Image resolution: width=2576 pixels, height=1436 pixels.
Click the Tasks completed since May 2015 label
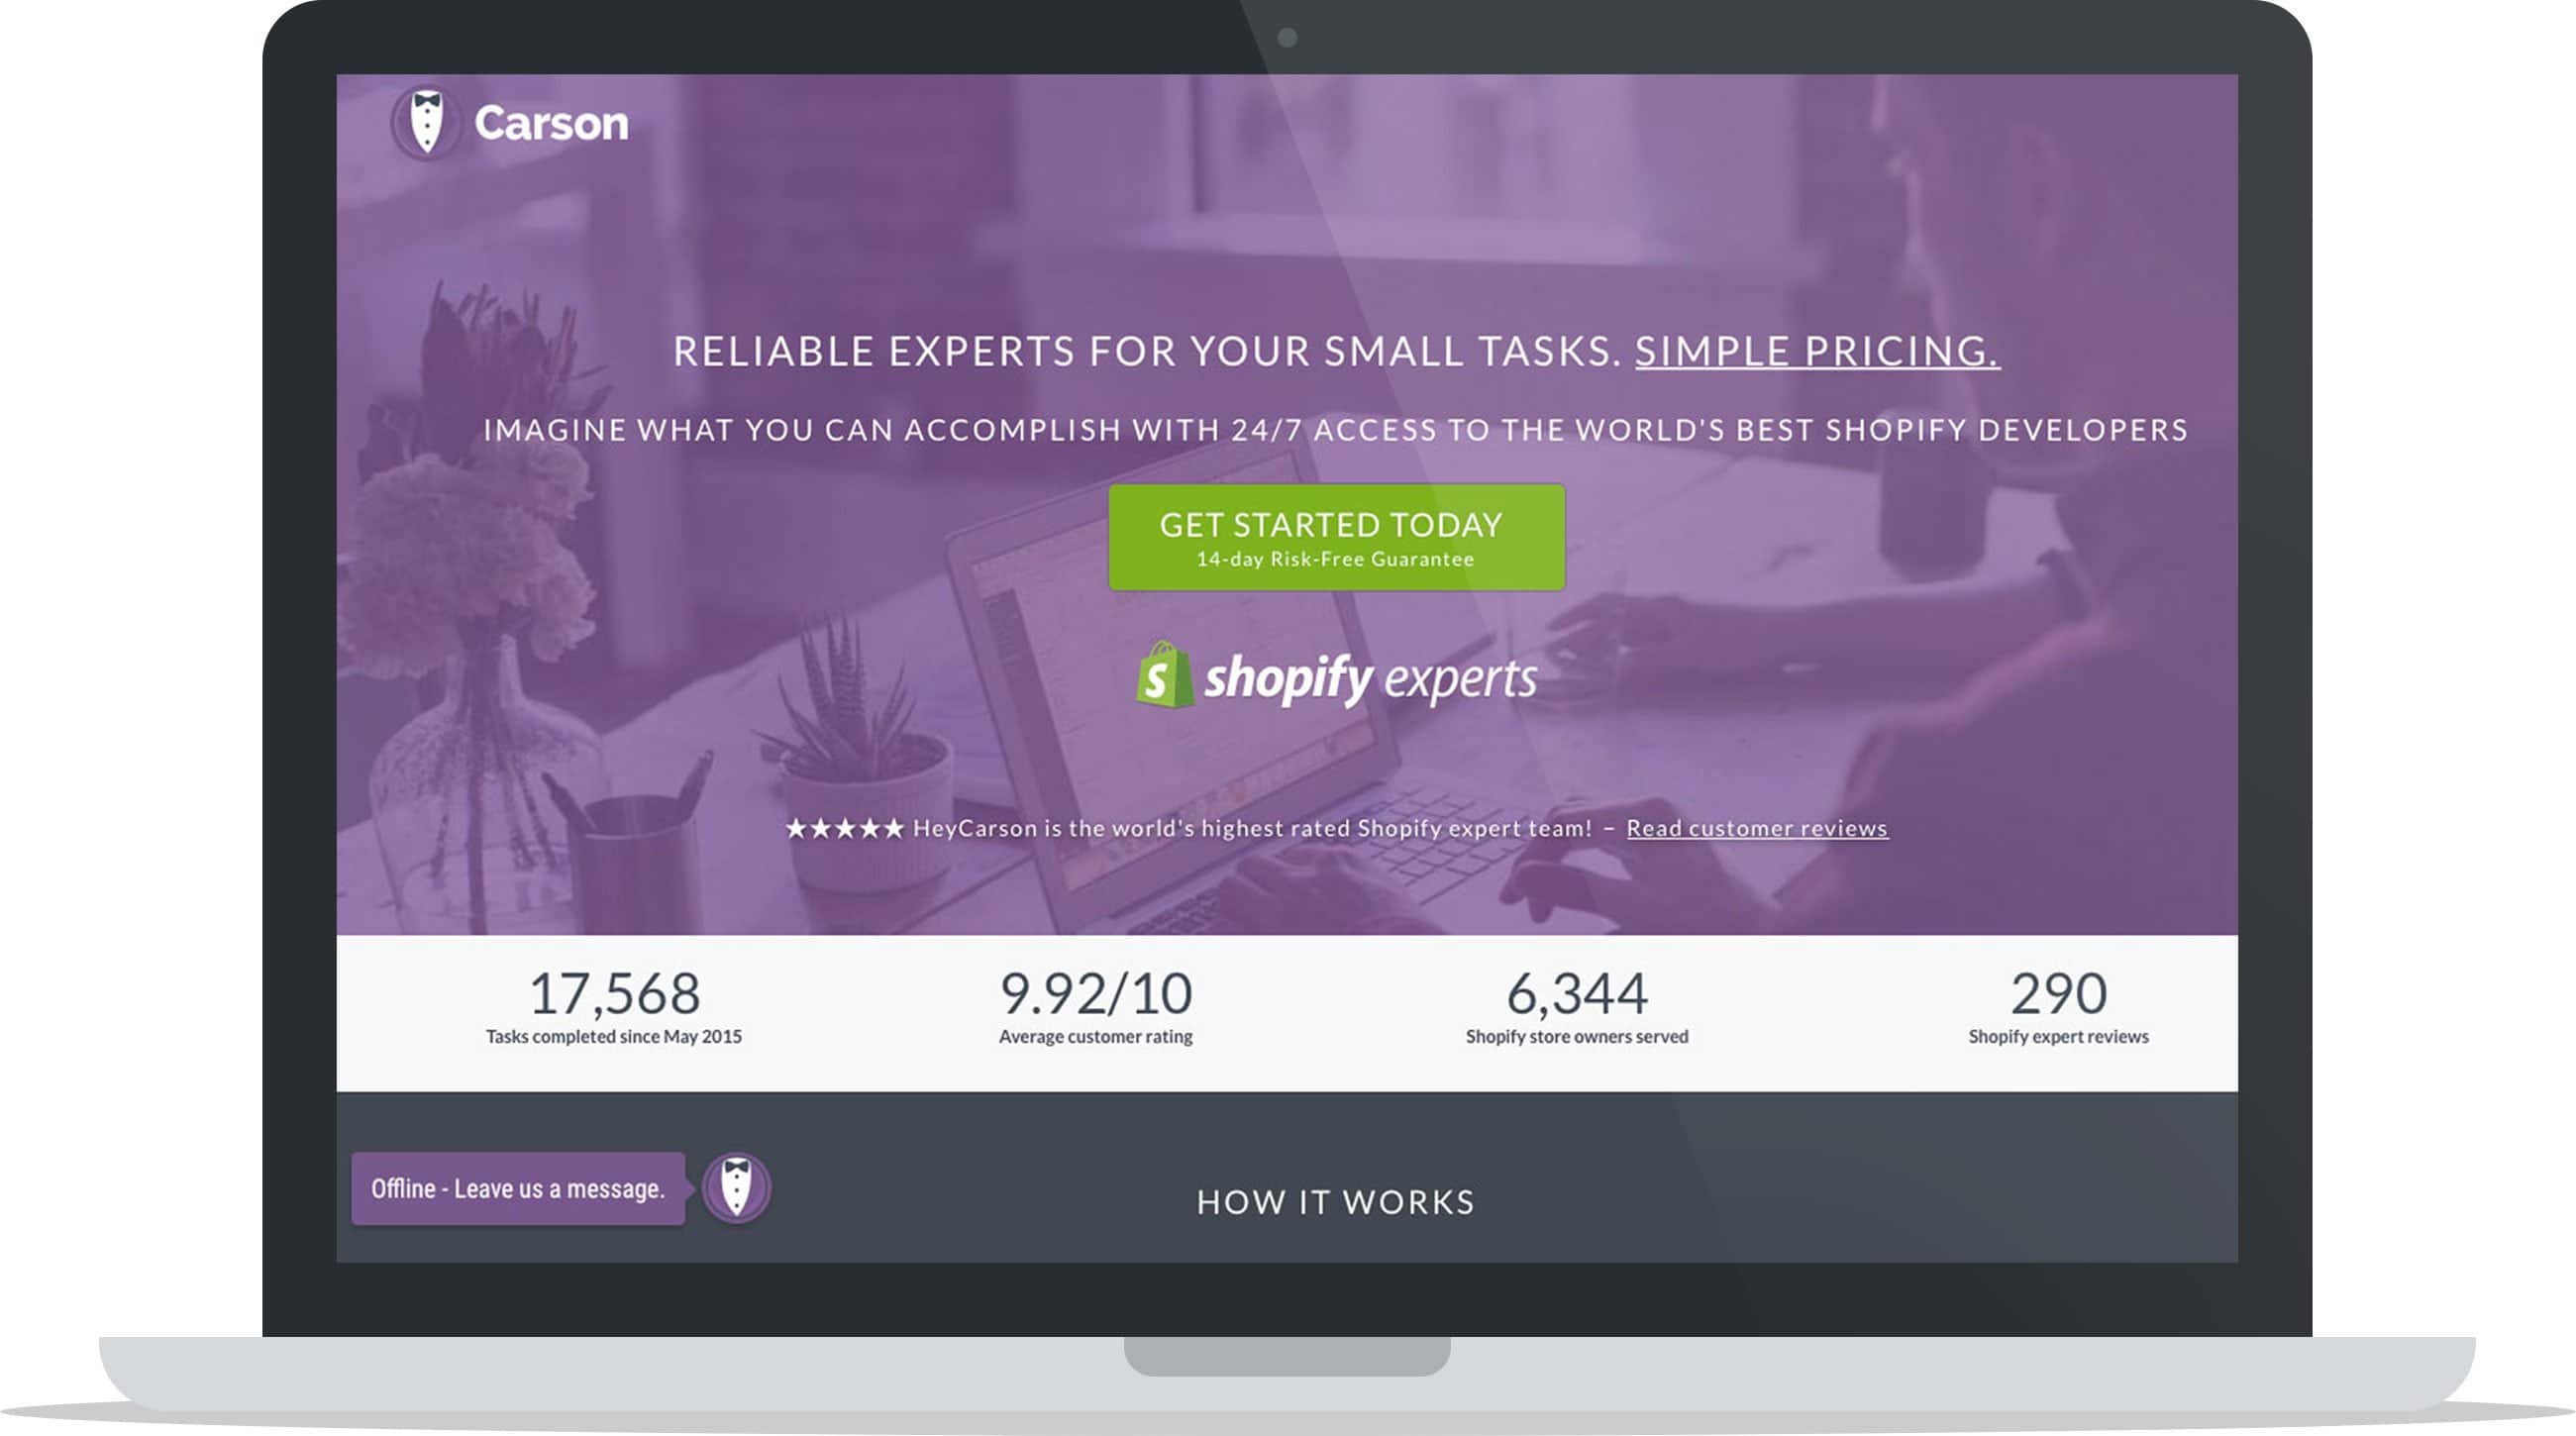tap(614, 1037)
